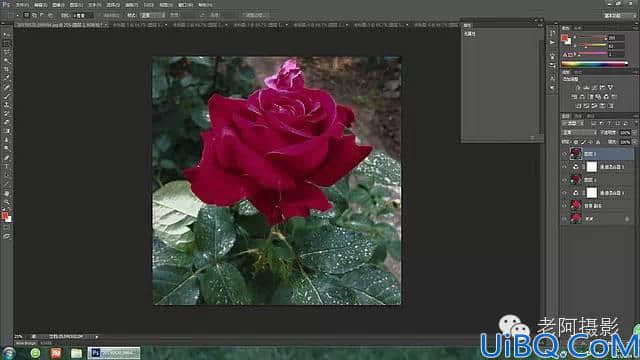Toggle lock transparent pixels
The height and width of the screenshot is (360, 640).
coord(576,142)
